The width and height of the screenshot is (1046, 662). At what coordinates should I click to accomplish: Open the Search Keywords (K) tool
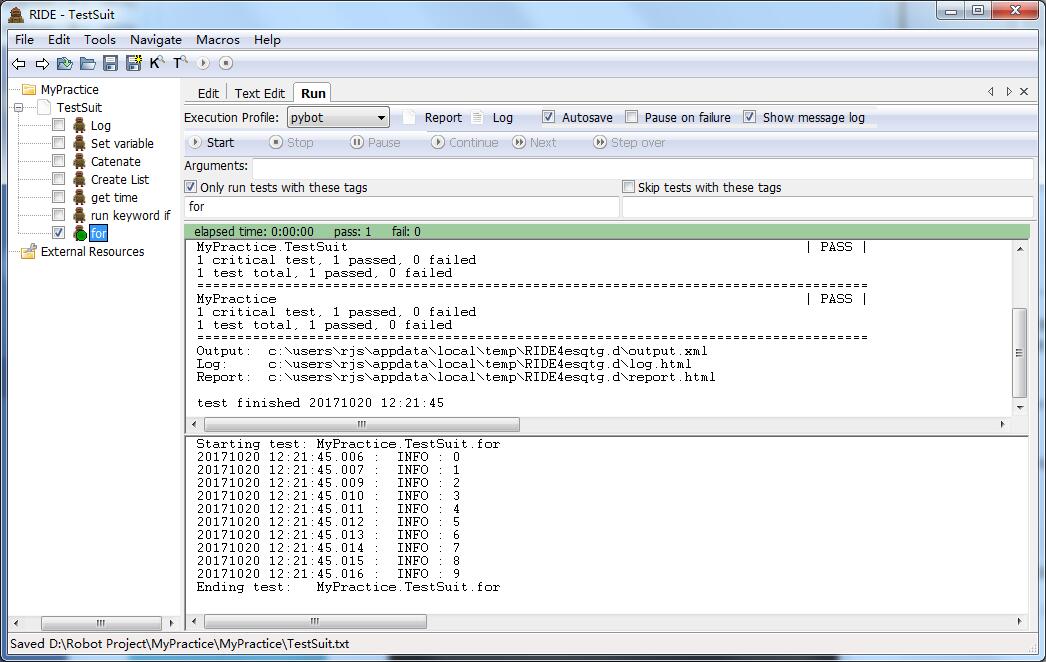(156, 63)
